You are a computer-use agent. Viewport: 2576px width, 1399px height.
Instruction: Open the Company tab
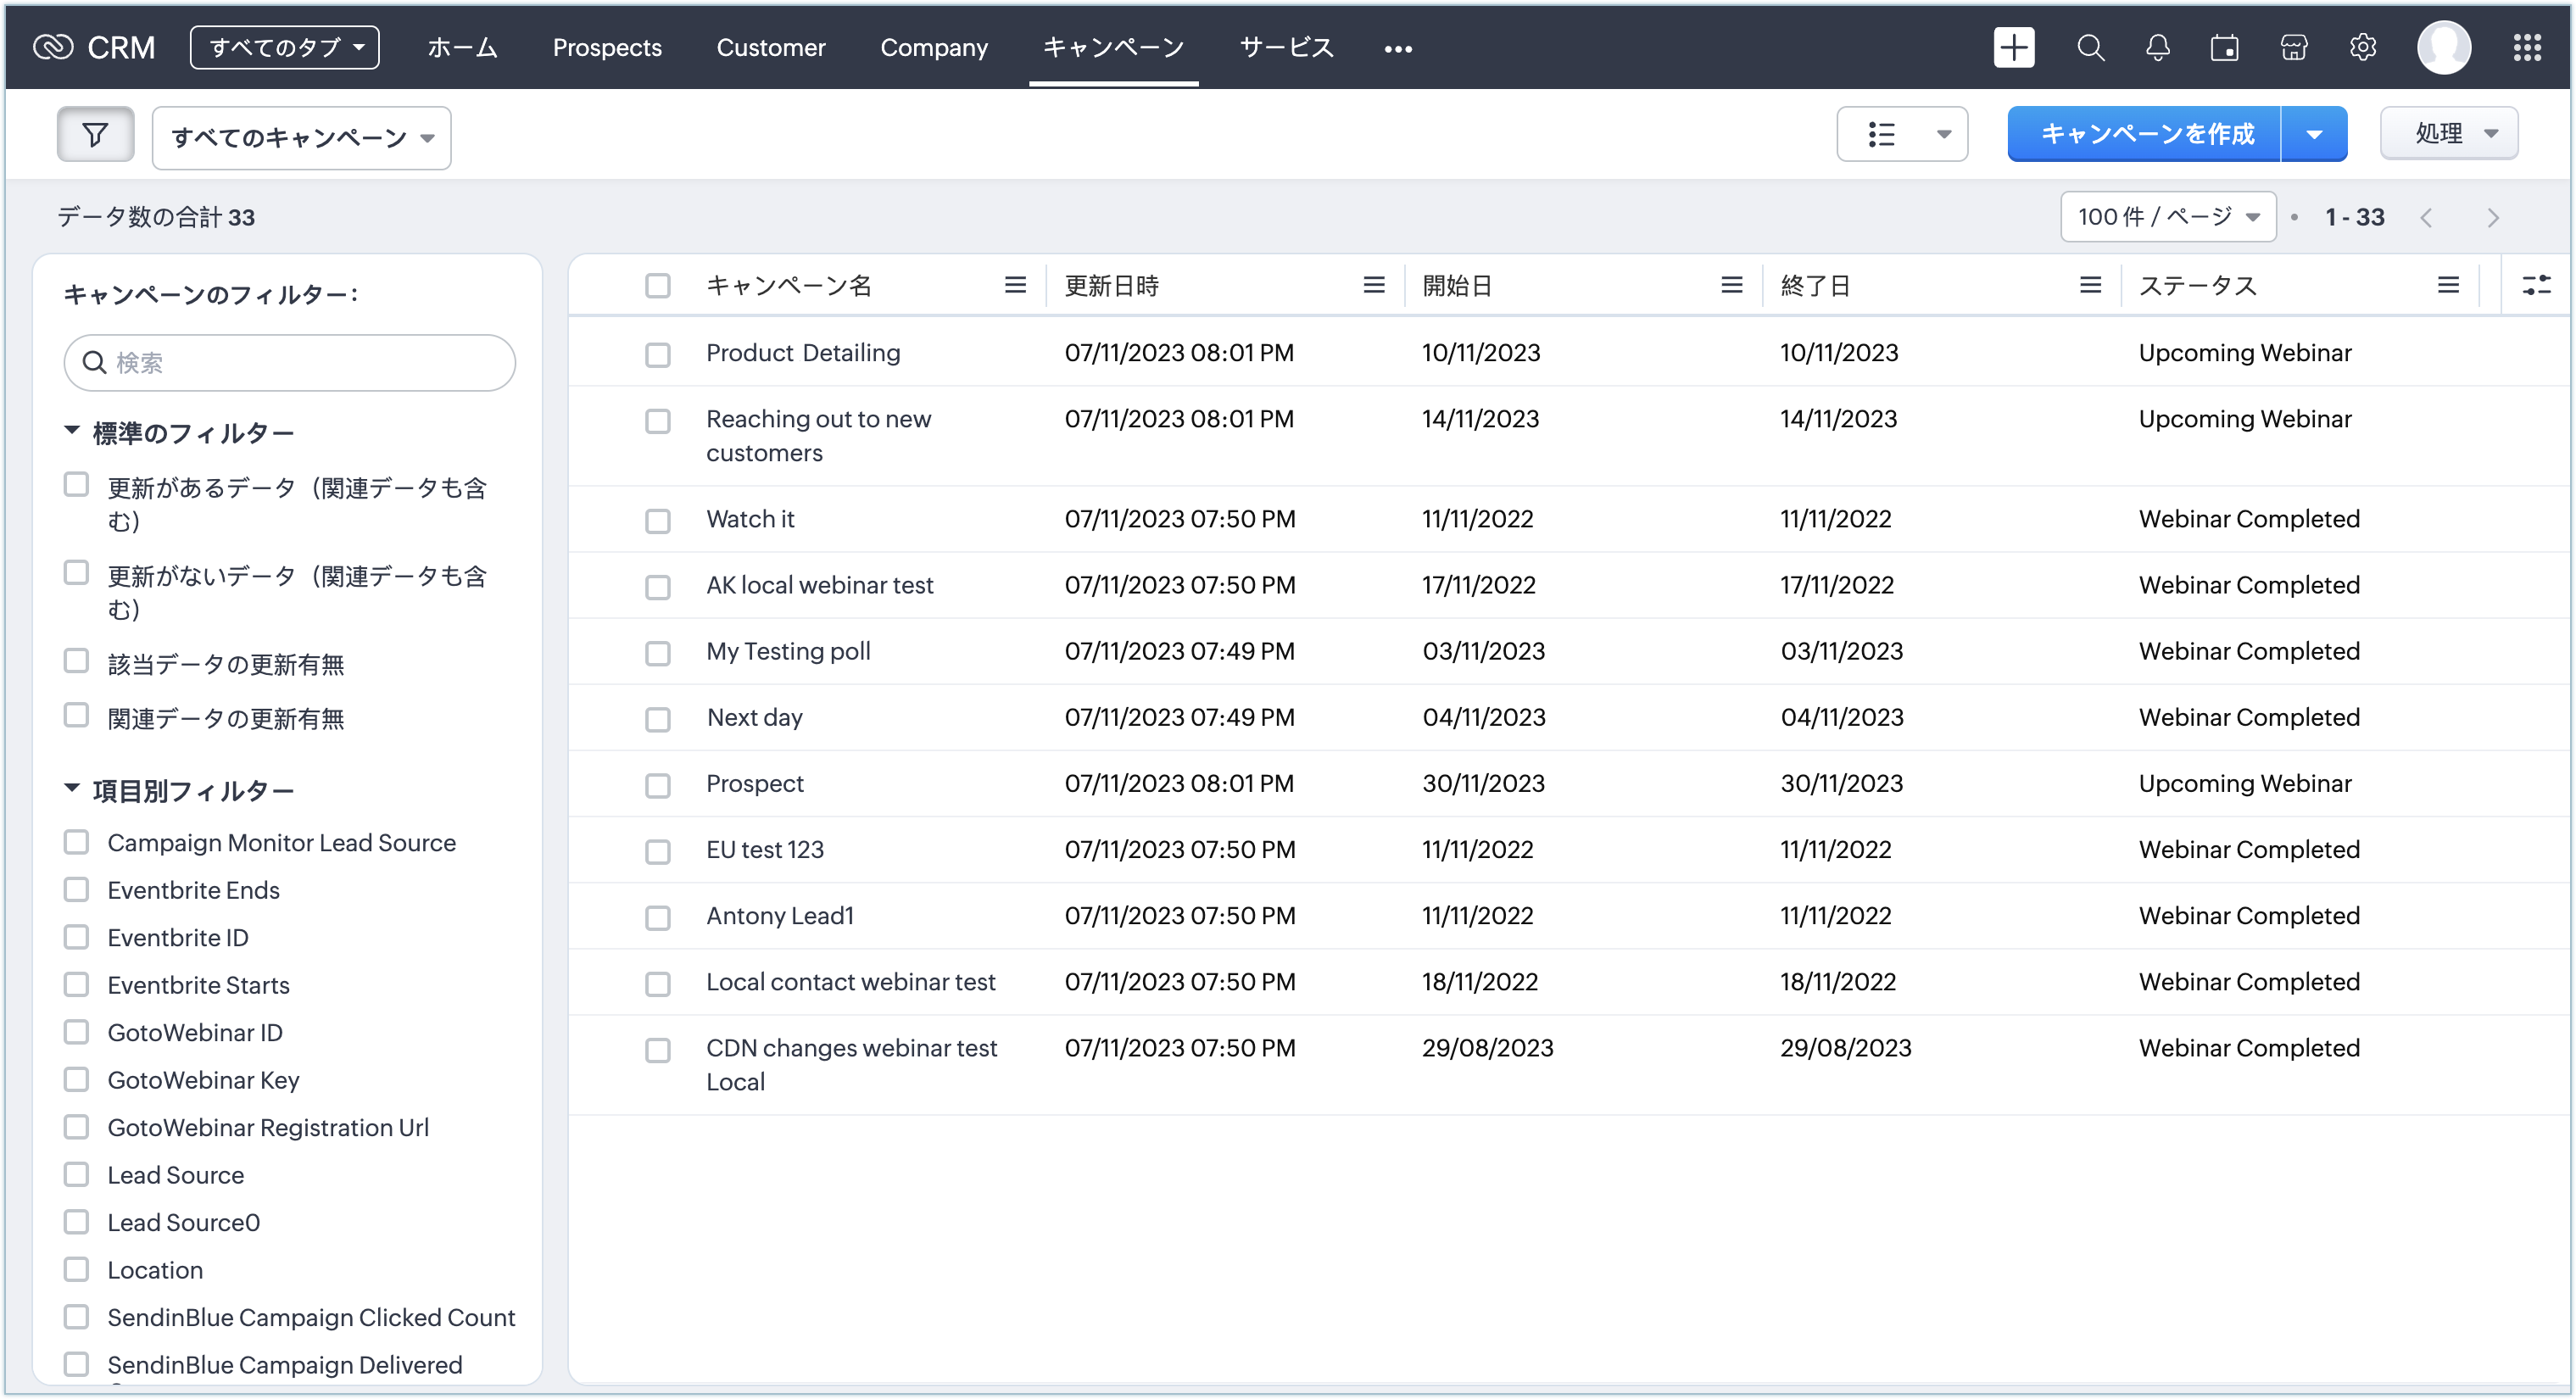click(933, 47)
